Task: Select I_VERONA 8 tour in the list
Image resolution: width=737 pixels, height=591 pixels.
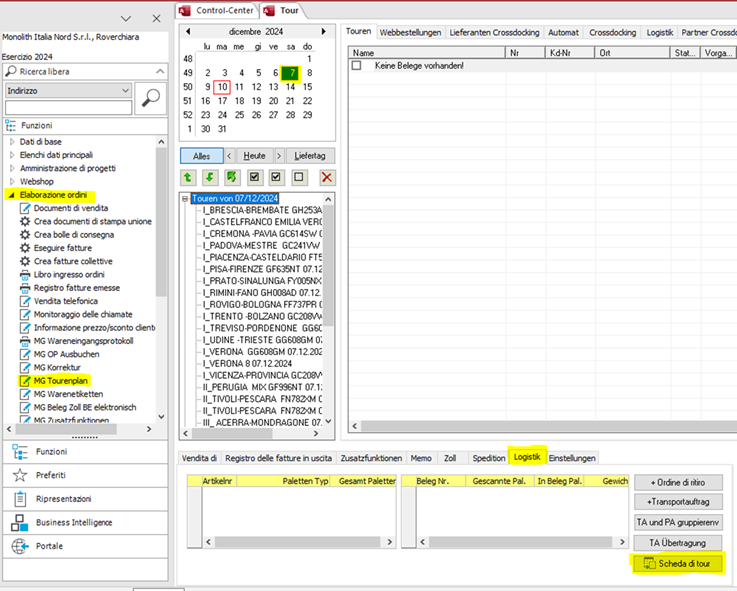Action: pyautogui.click(x=246, y=364)
